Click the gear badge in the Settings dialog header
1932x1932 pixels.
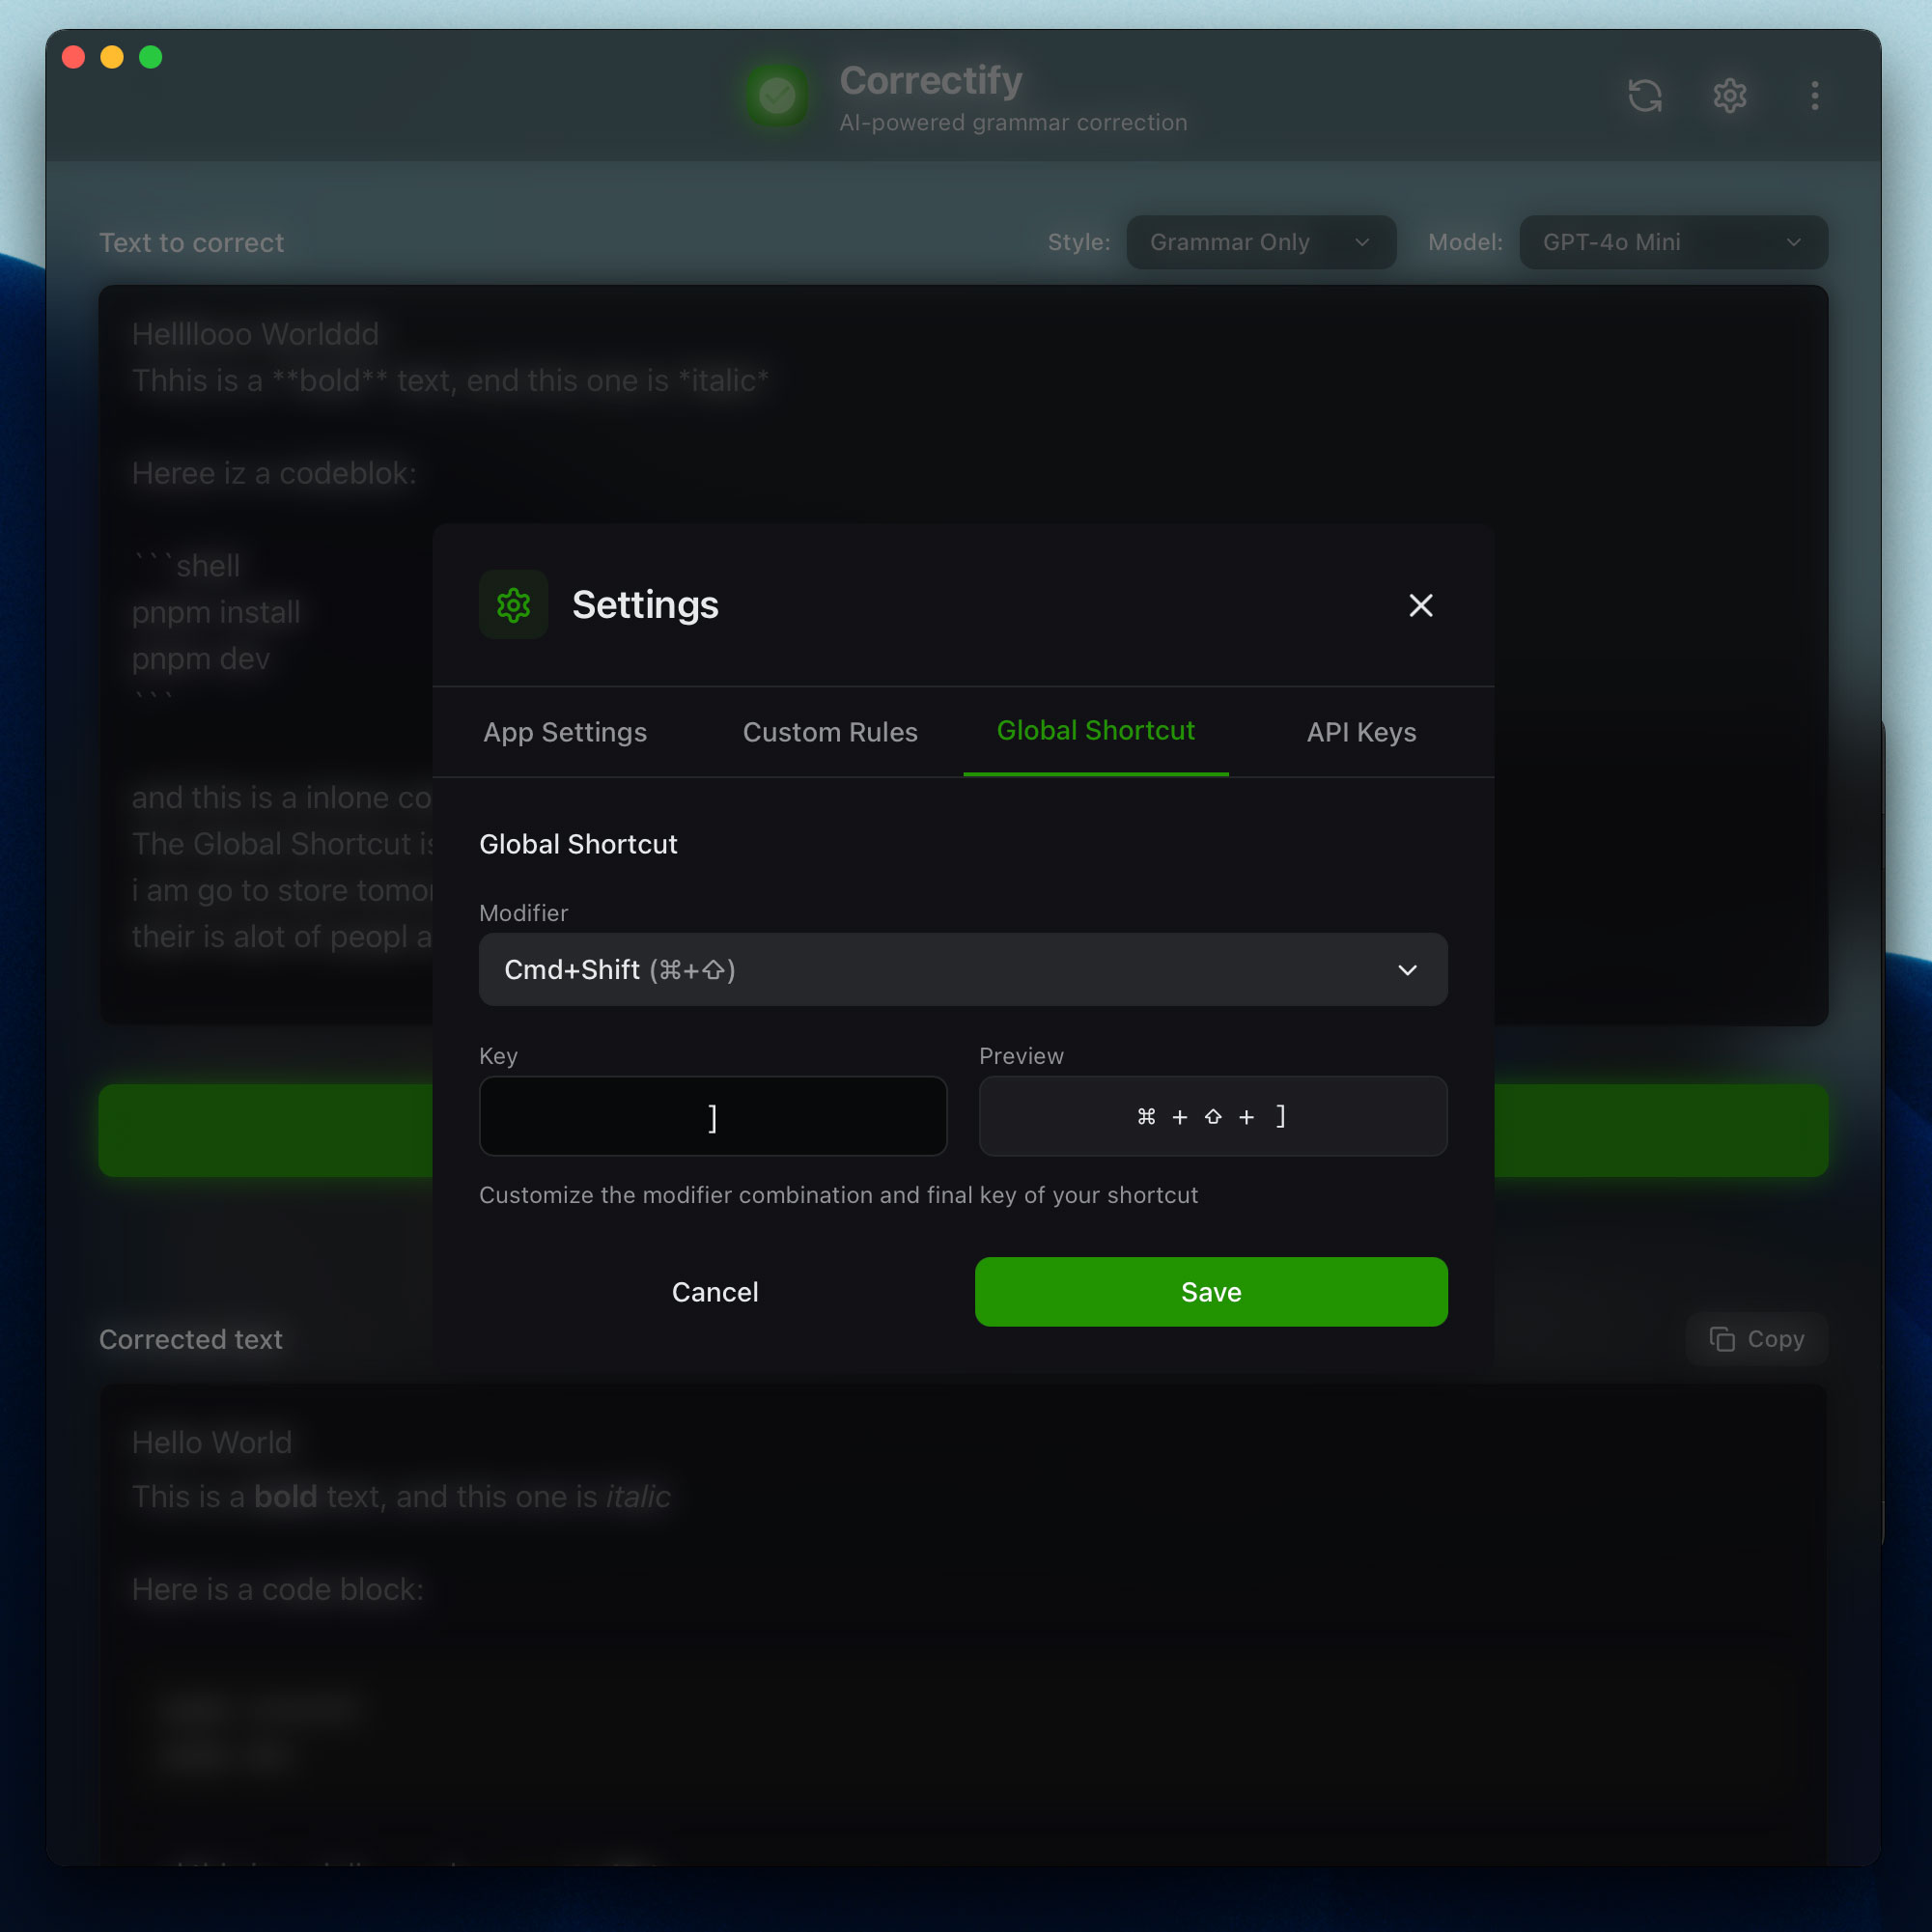tap(513, 605)
